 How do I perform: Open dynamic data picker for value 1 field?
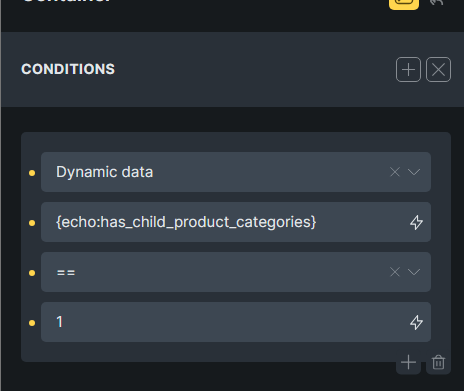416,322
